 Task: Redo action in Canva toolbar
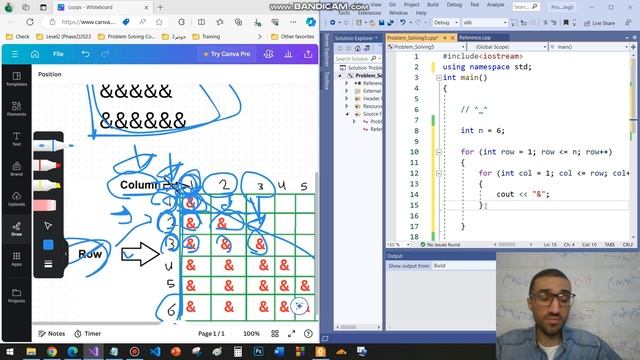(105, 54)
